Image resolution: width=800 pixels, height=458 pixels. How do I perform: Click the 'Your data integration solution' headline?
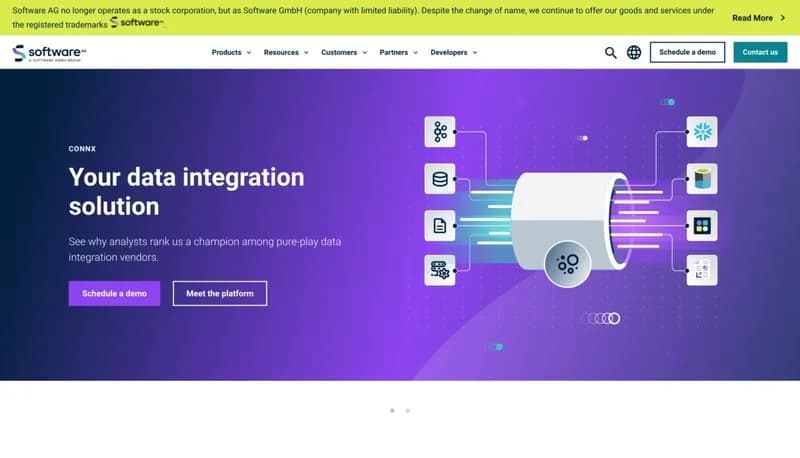(x=186, y=192)
